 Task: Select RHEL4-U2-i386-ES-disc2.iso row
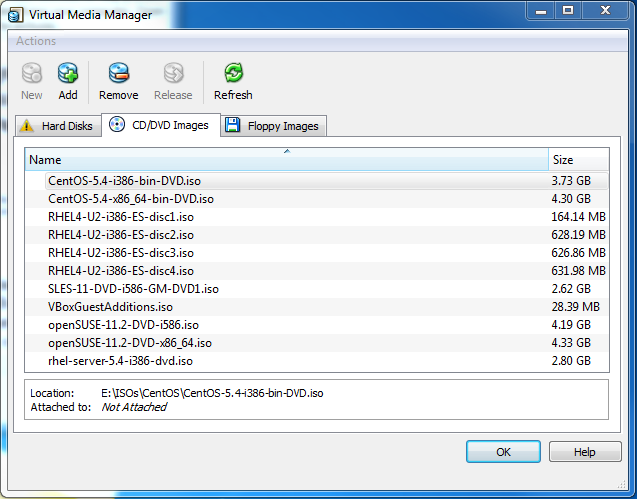317,235
